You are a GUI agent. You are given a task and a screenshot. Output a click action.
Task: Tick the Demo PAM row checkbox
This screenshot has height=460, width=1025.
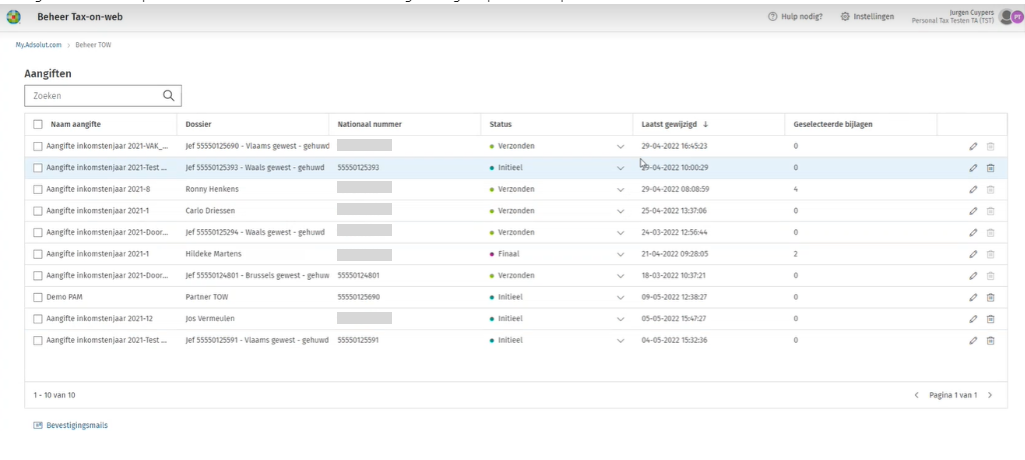[x=38, y=297]
